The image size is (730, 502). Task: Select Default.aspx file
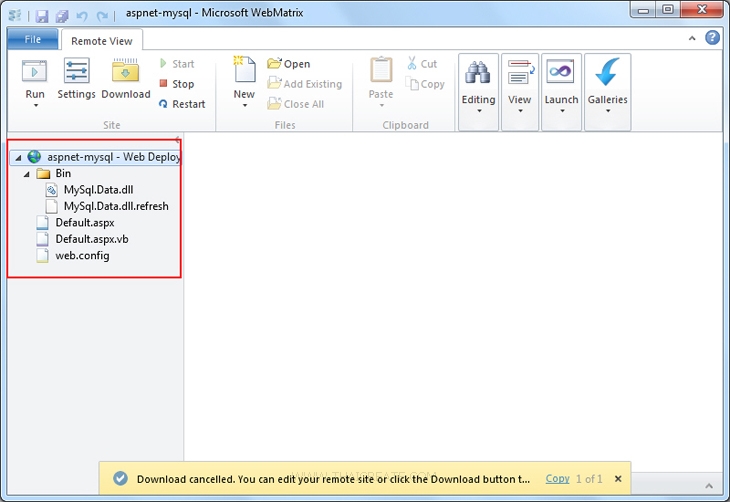click(x=76, y=222)
